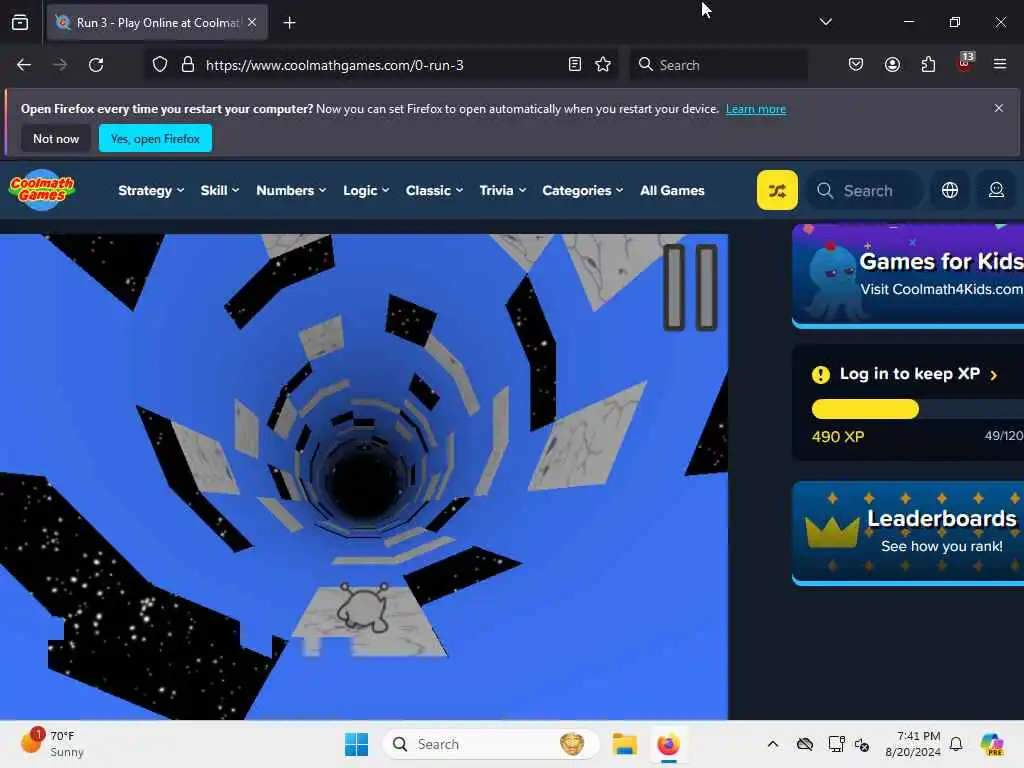Open File Explorer from the taskbar
Screen dimensions: 1024x768
(624, 744)
